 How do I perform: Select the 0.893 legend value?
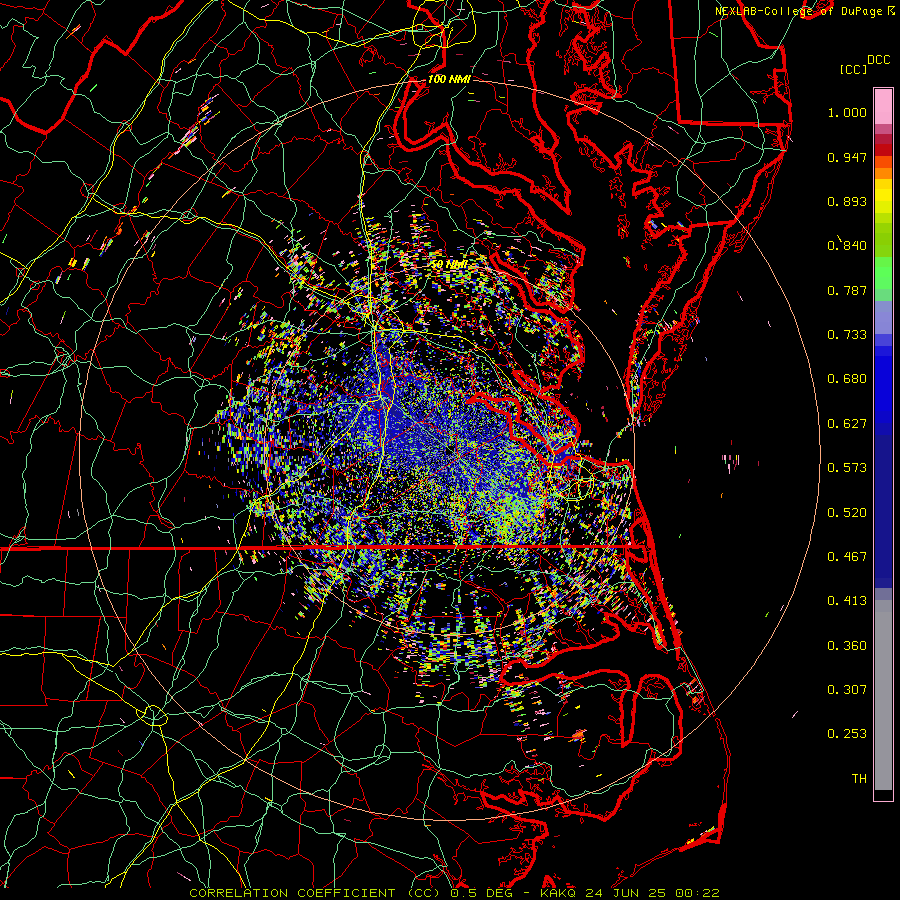click(x=847, y=201)
